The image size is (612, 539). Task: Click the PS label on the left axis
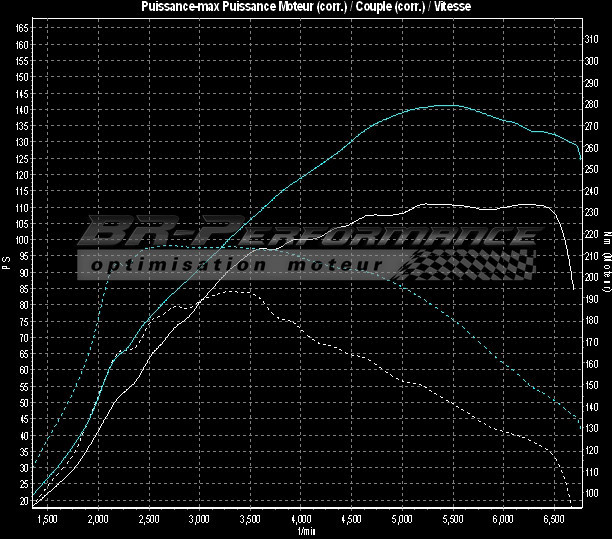tap(6, 264)
